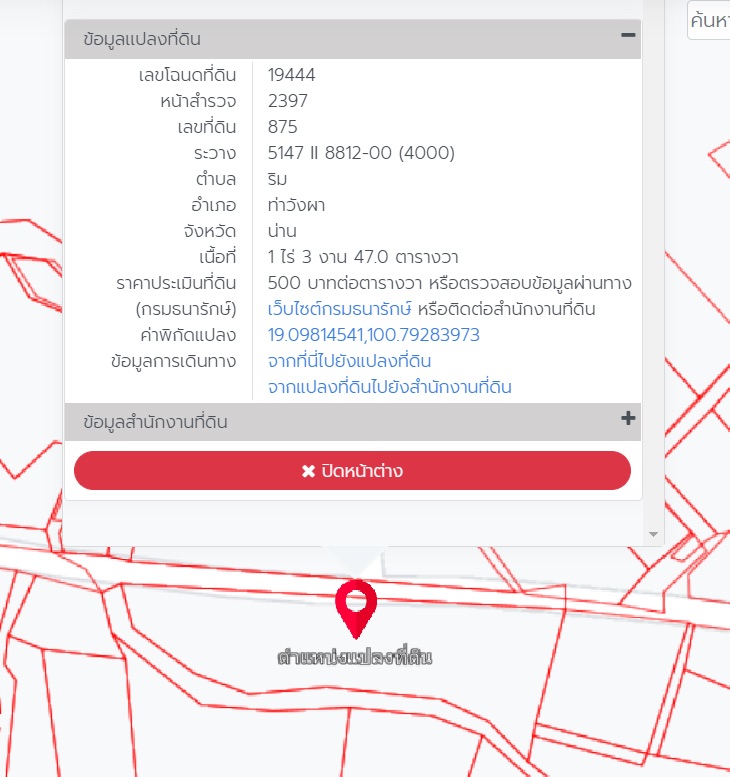The width and height of the screenshot is (730, 777).
Task: Click the 500 บาทต่อตารางวา appraisal text
Action: [x=345, y=283]
